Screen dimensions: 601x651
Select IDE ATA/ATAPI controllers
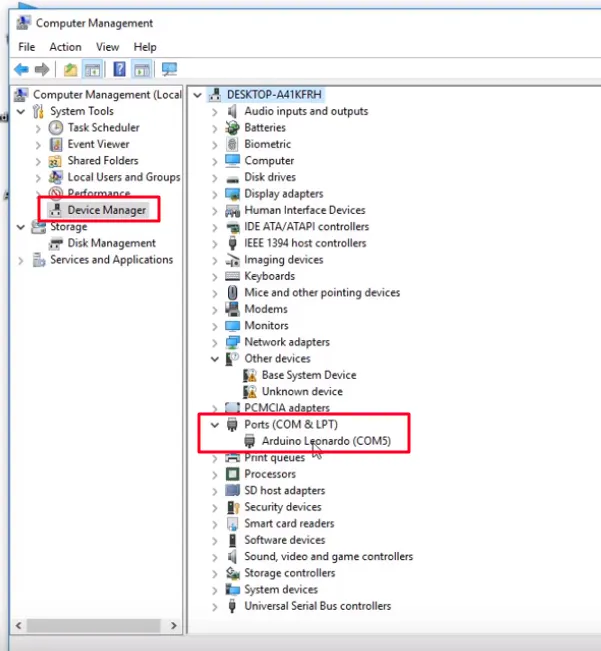tap(307, 227)
